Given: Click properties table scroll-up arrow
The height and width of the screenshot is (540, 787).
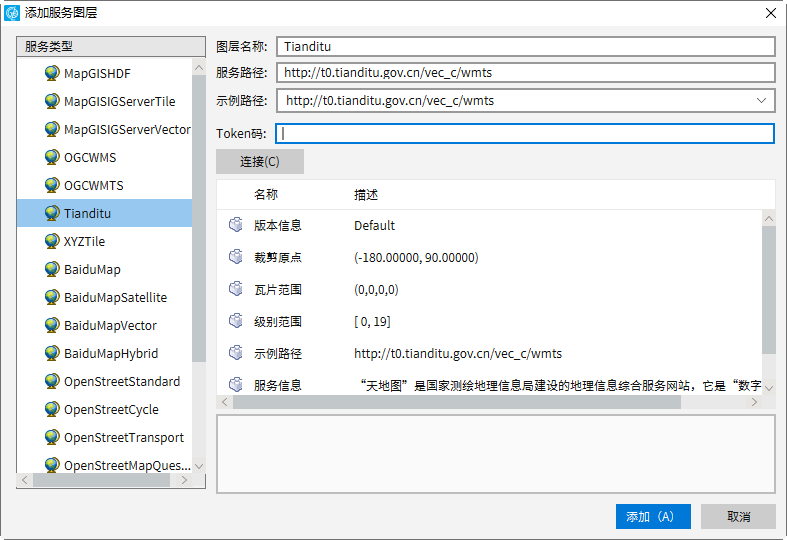Looking at the screenshot, I should point(768,218).
